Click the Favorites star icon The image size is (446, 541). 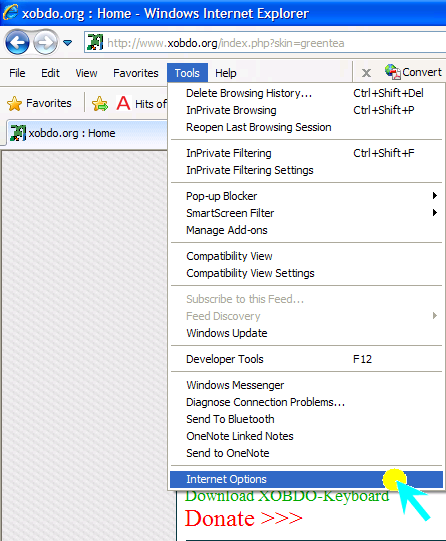(x=14, y=104)
